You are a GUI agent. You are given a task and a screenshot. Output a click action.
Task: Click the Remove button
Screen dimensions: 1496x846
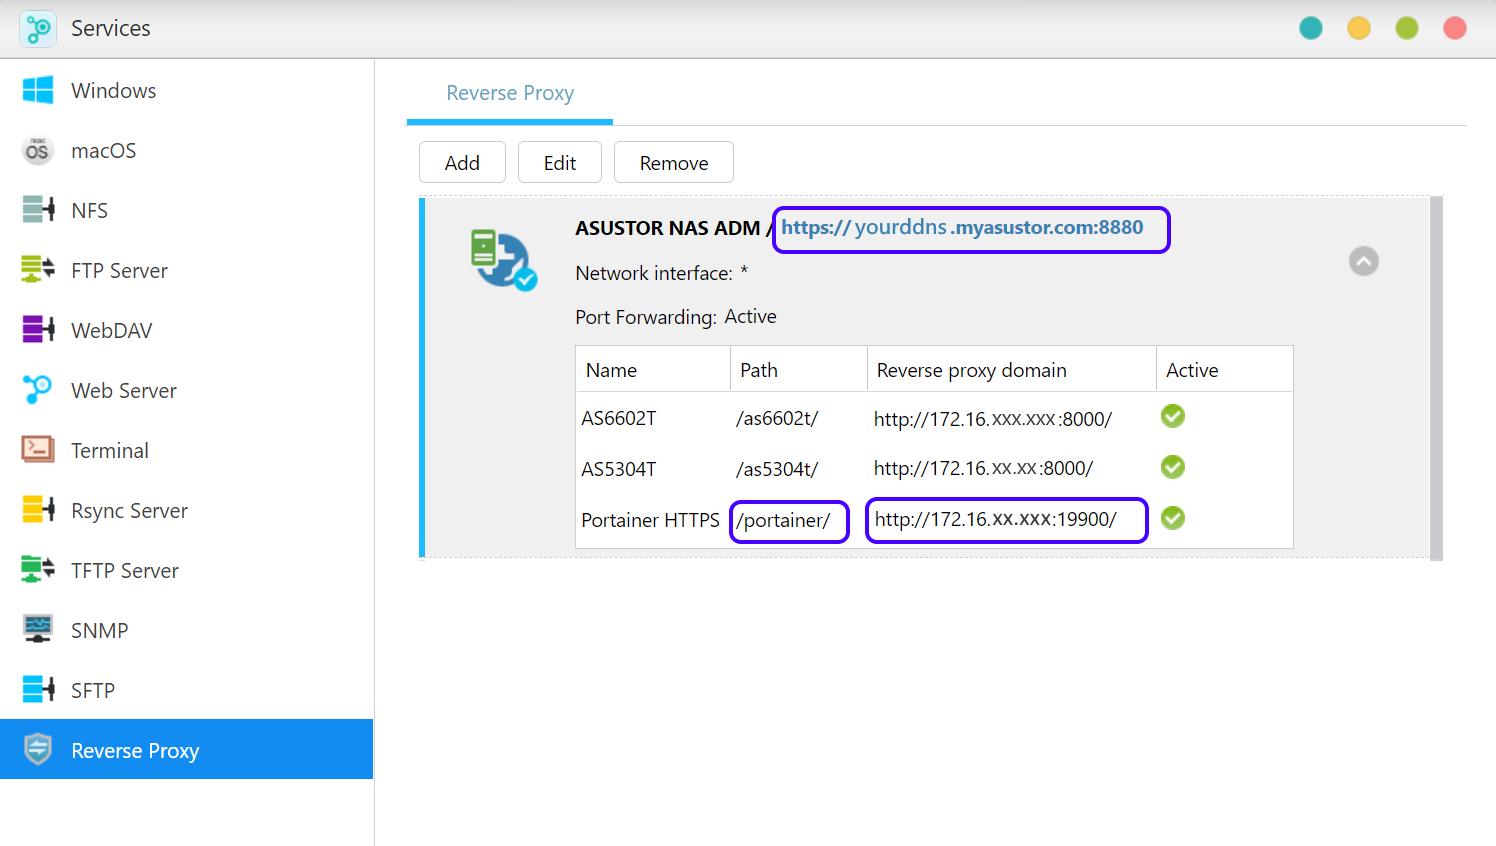coord(674,162)
